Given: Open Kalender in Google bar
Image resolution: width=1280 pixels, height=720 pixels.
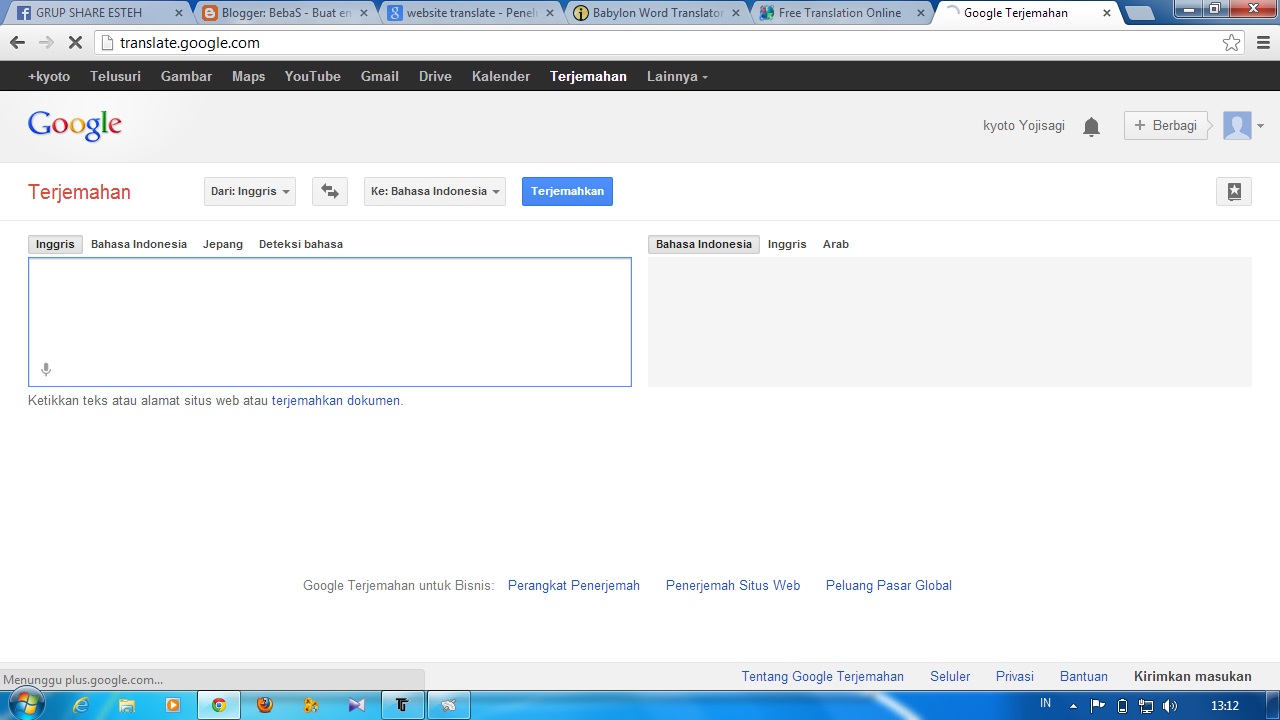Looking at the screenshot, I should pyautogui.click(x=501, y=76).
